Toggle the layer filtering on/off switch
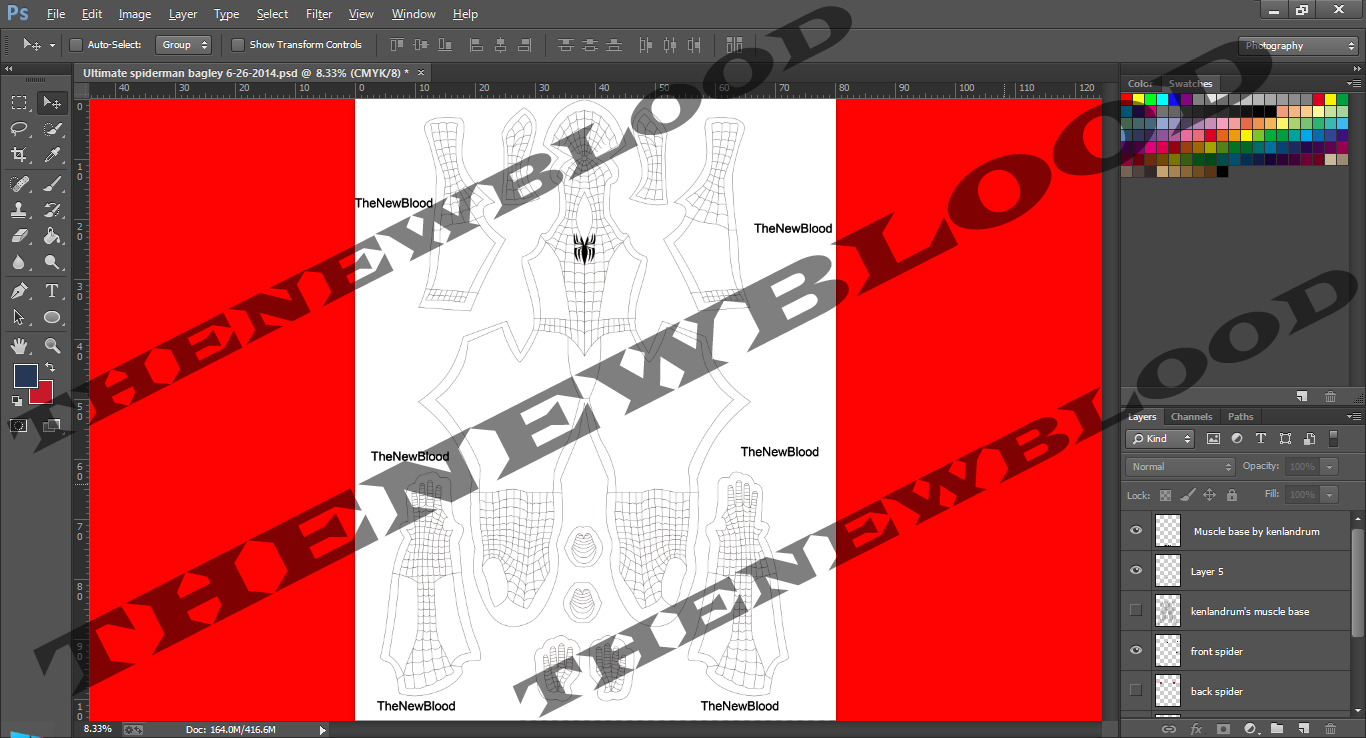 tap(1333, 439)
